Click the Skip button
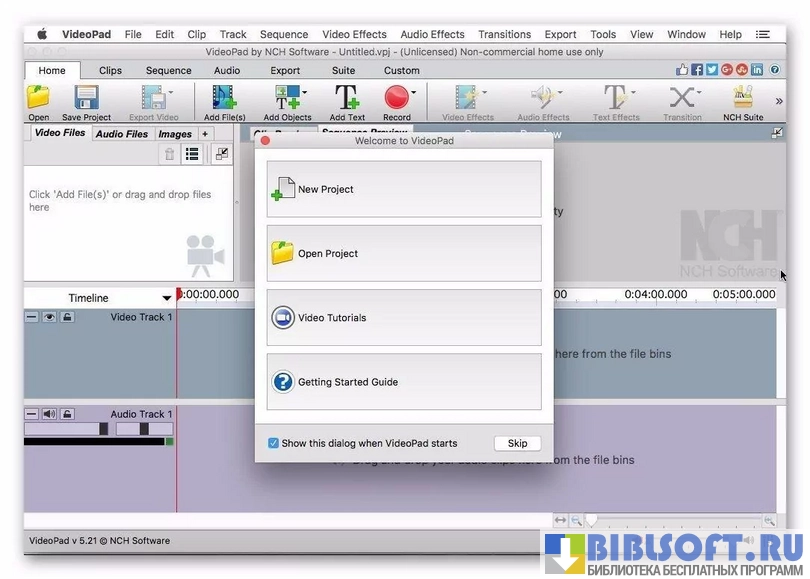Screen dimensions: 810x579 coord(517,443)
